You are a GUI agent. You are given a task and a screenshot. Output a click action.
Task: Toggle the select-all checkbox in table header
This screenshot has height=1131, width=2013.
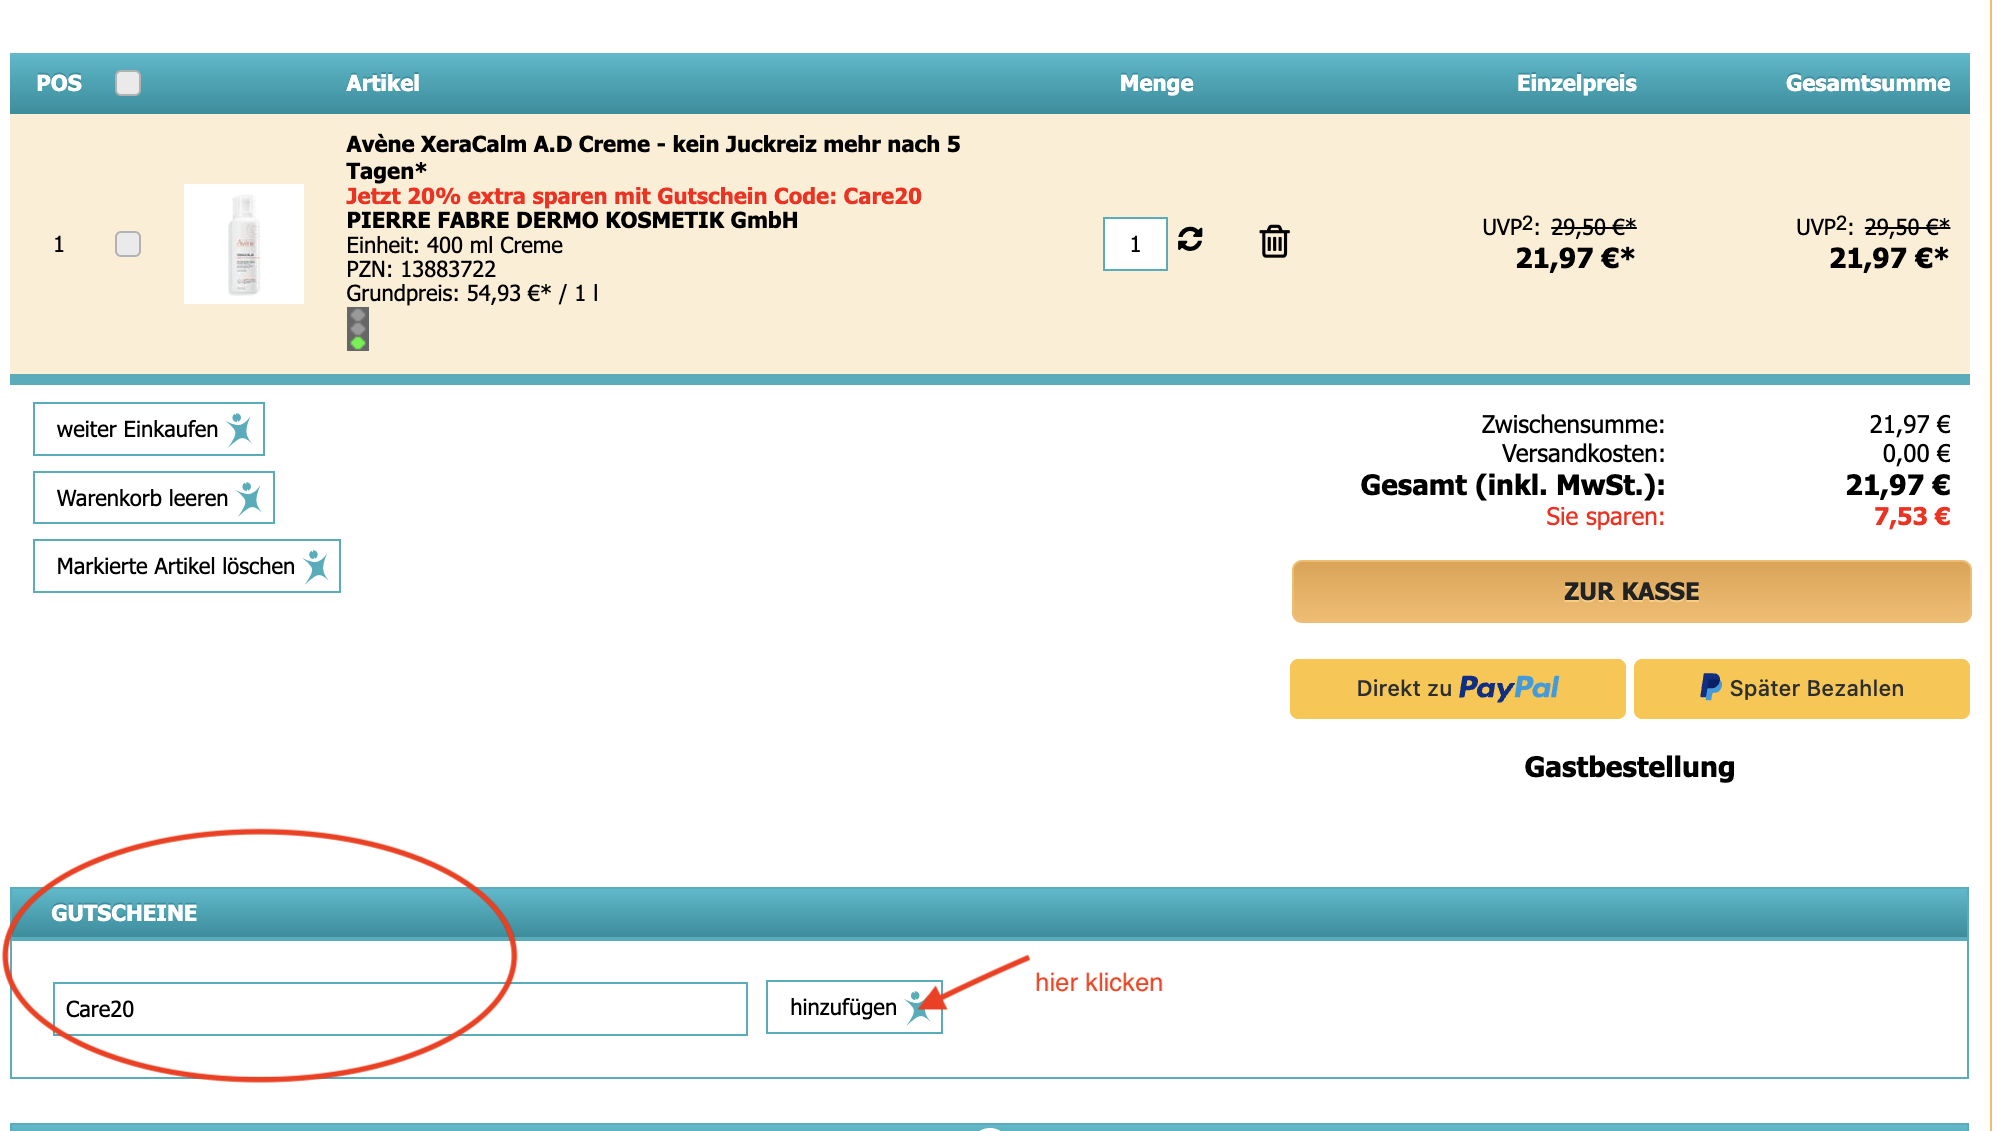coord(128,83)
